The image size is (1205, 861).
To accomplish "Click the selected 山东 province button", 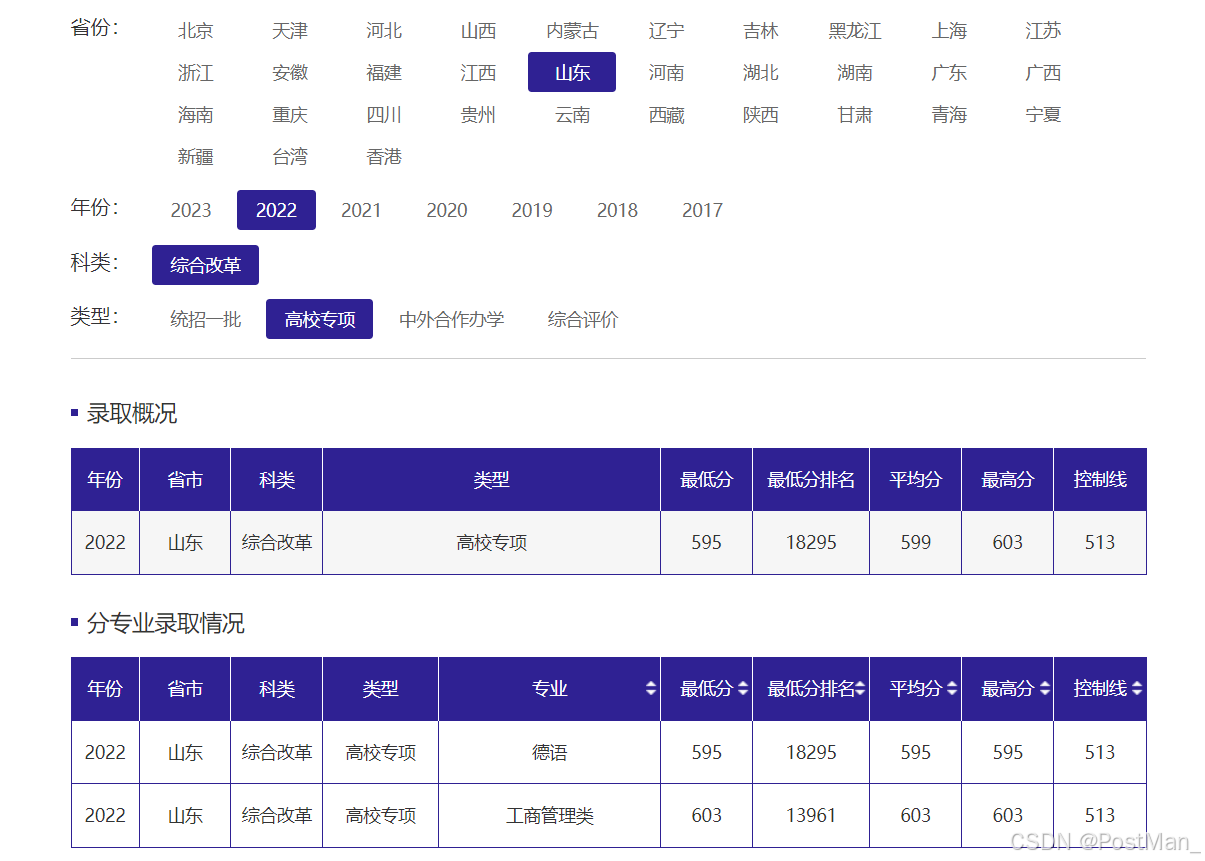I will (572, 72).
